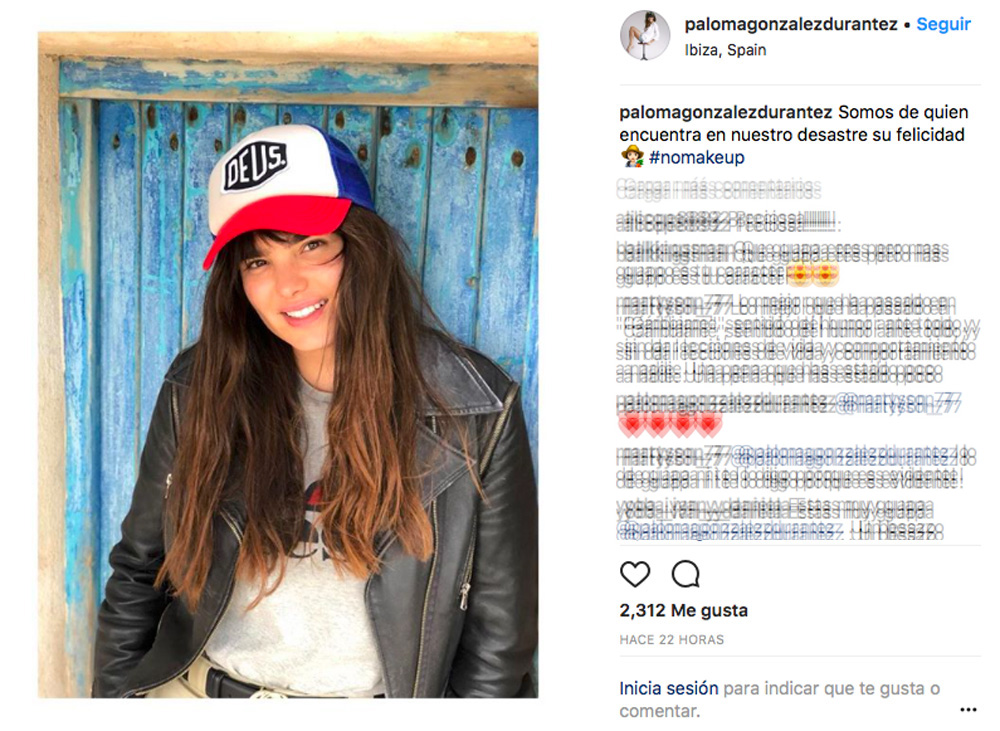View the 2,312 Me gusta likes list
Image resolution: width=1000 pixels, height=731 pixels.
pyautogui.click(x=683, y=610)
